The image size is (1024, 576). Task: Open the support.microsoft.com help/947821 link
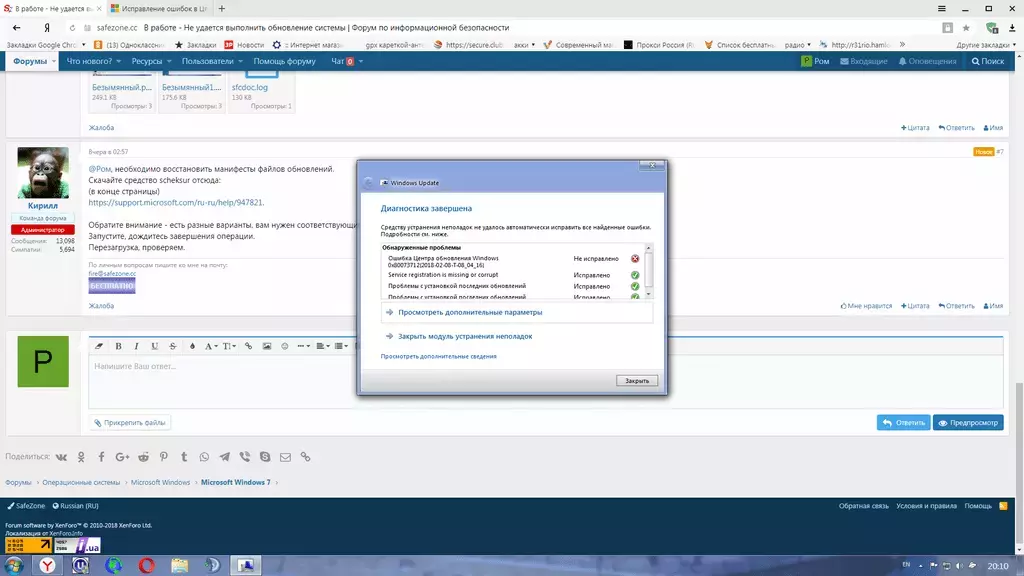click(x=176, y=202)
